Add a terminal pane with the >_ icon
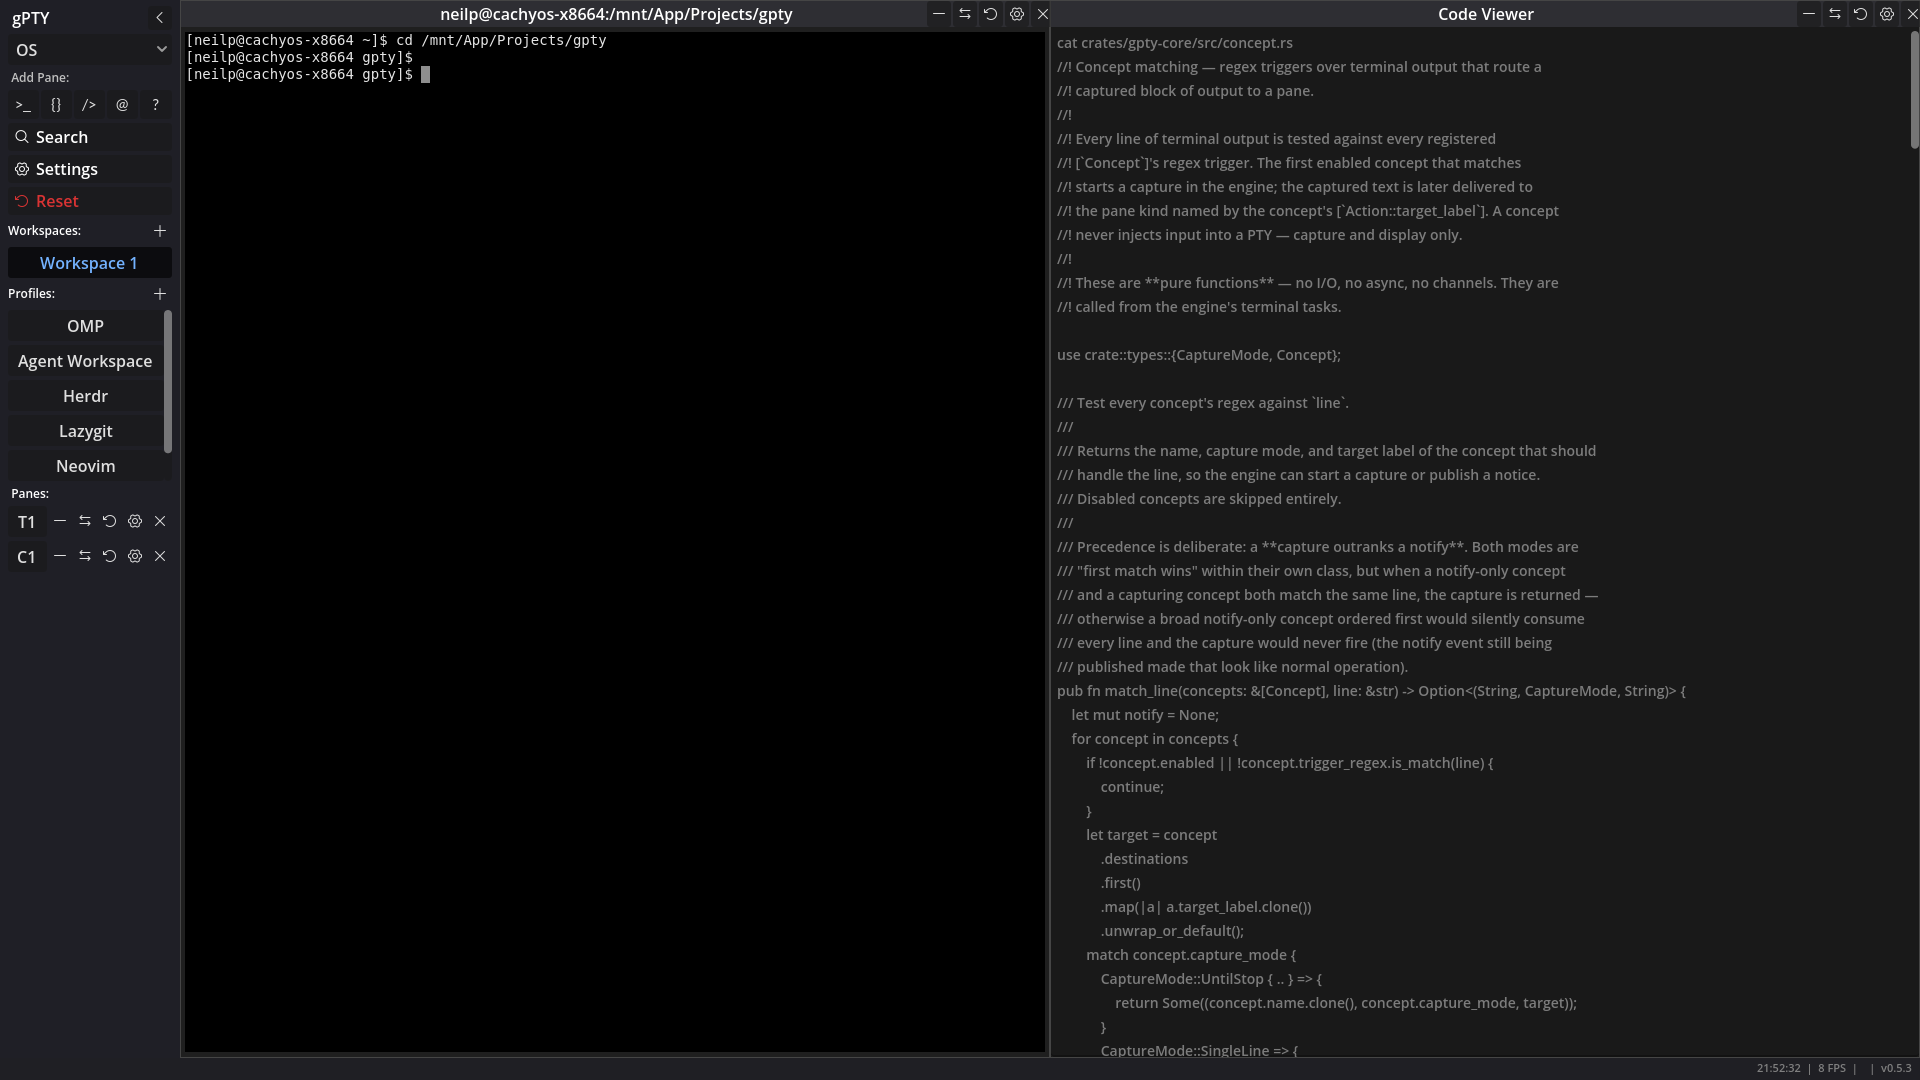 (23, 105)
